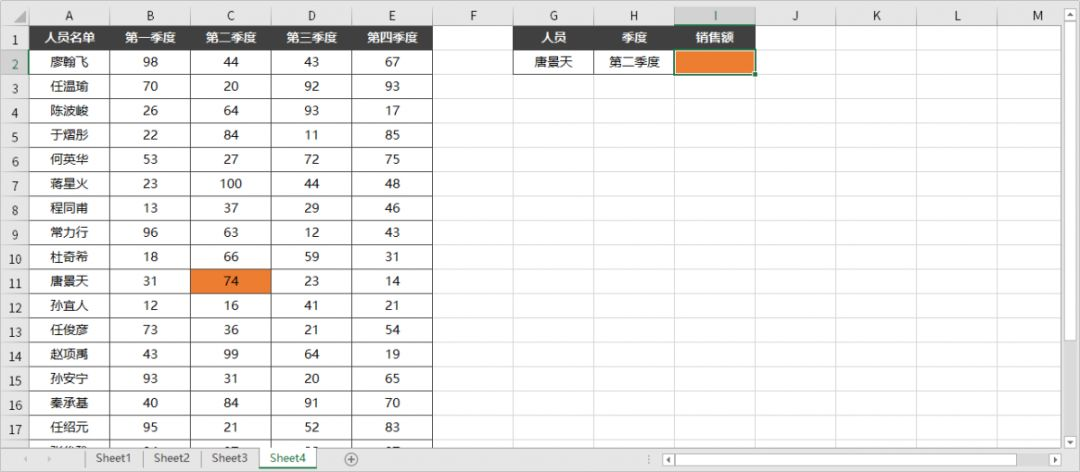1080x472 pixels.
Task: Select the Sheet4 tab
Action: pos(287,458)
